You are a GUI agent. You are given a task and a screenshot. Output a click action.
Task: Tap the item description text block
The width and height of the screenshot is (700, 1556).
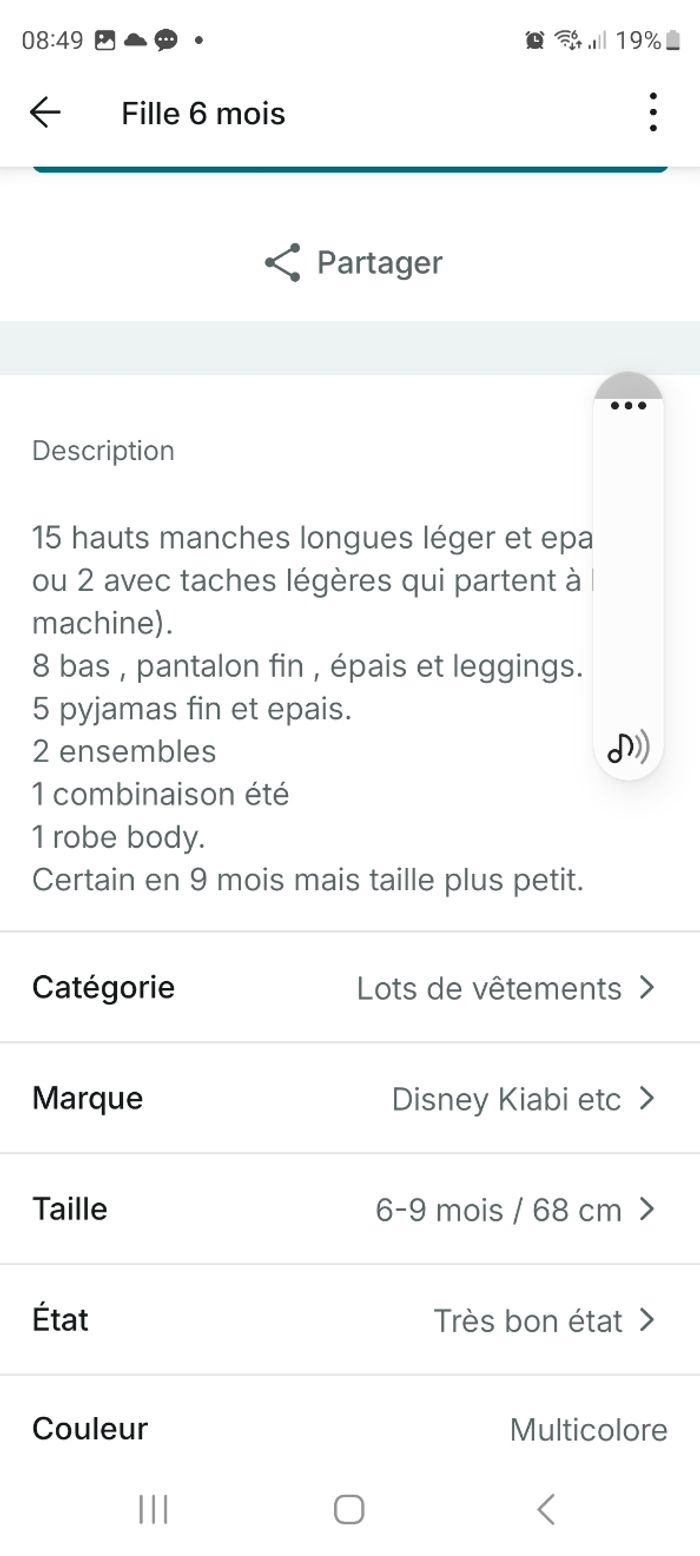[312, 709]
